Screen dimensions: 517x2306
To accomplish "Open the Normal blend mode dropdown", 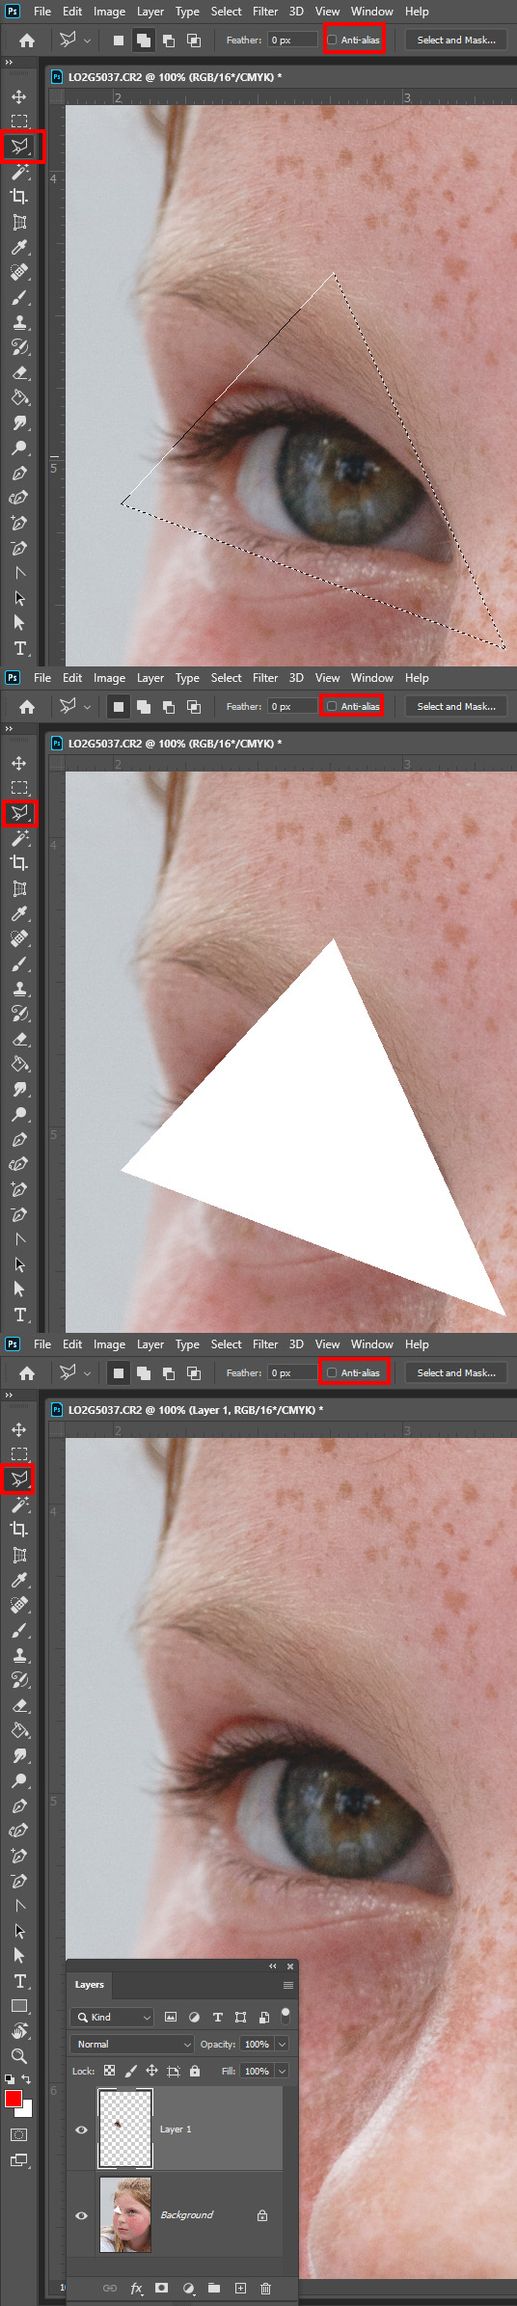I will 132,2044.
